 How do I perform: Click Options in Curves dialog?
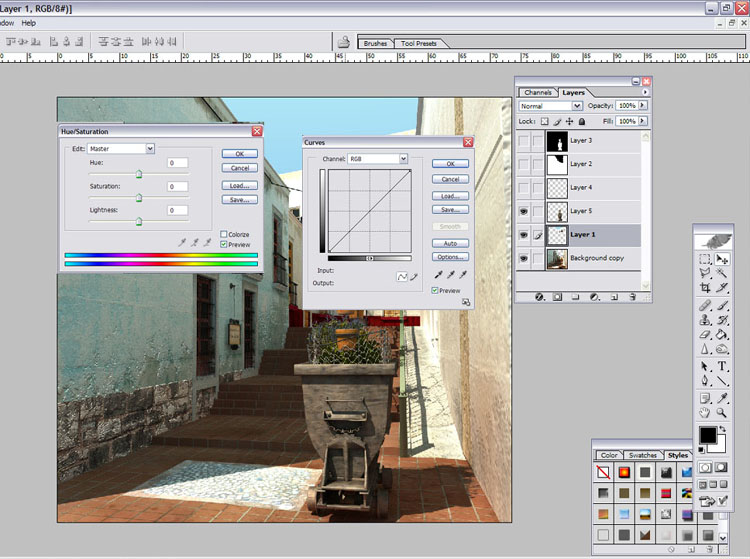450,257
